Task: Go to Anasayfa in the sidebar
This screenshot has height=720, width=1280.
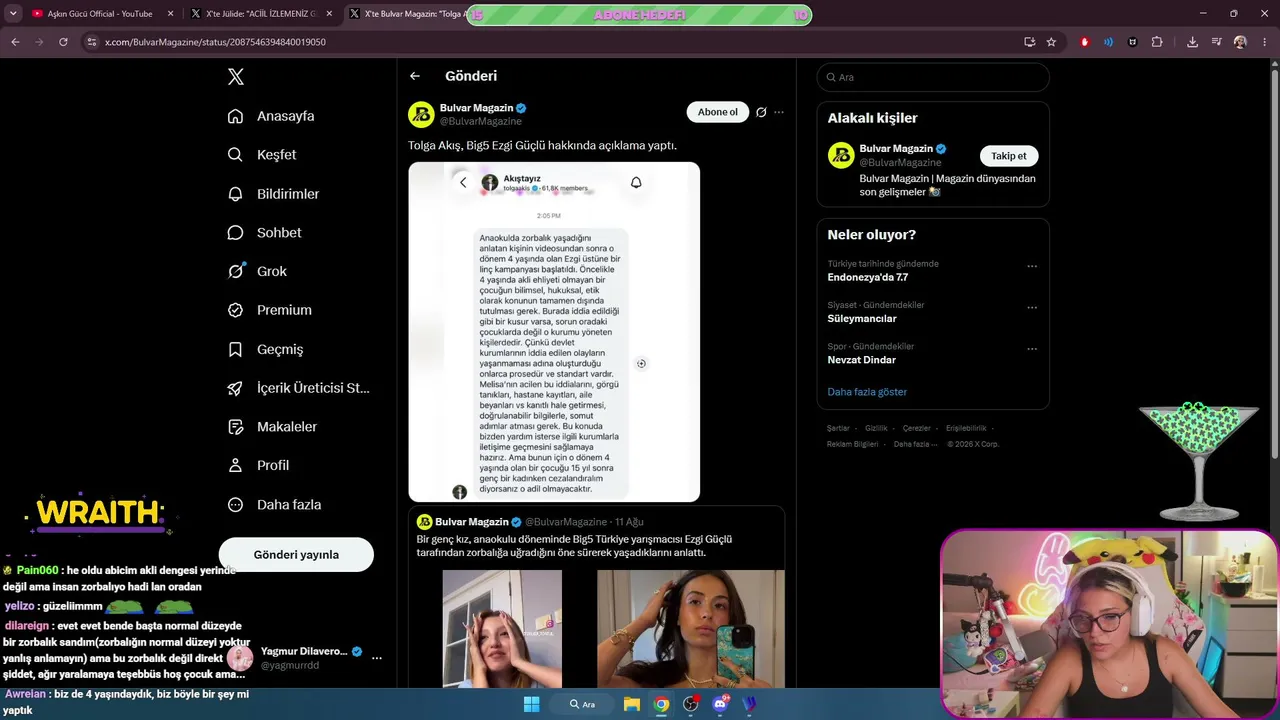Action: (x=271, y=116)
